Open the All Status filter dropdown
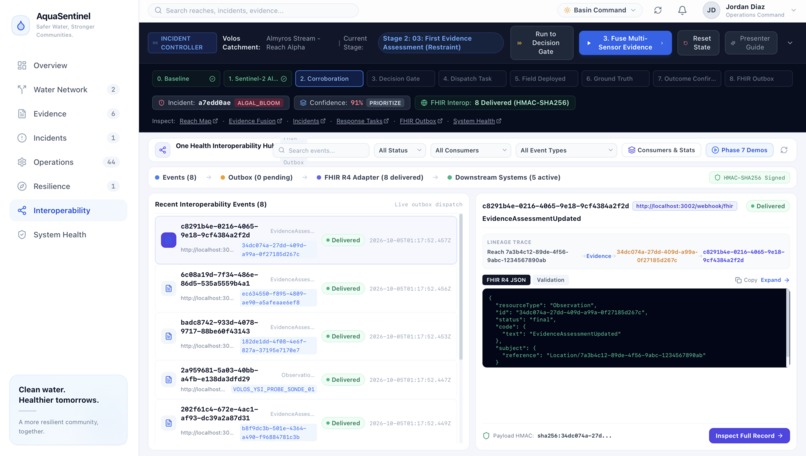 (x=399, y=150)
